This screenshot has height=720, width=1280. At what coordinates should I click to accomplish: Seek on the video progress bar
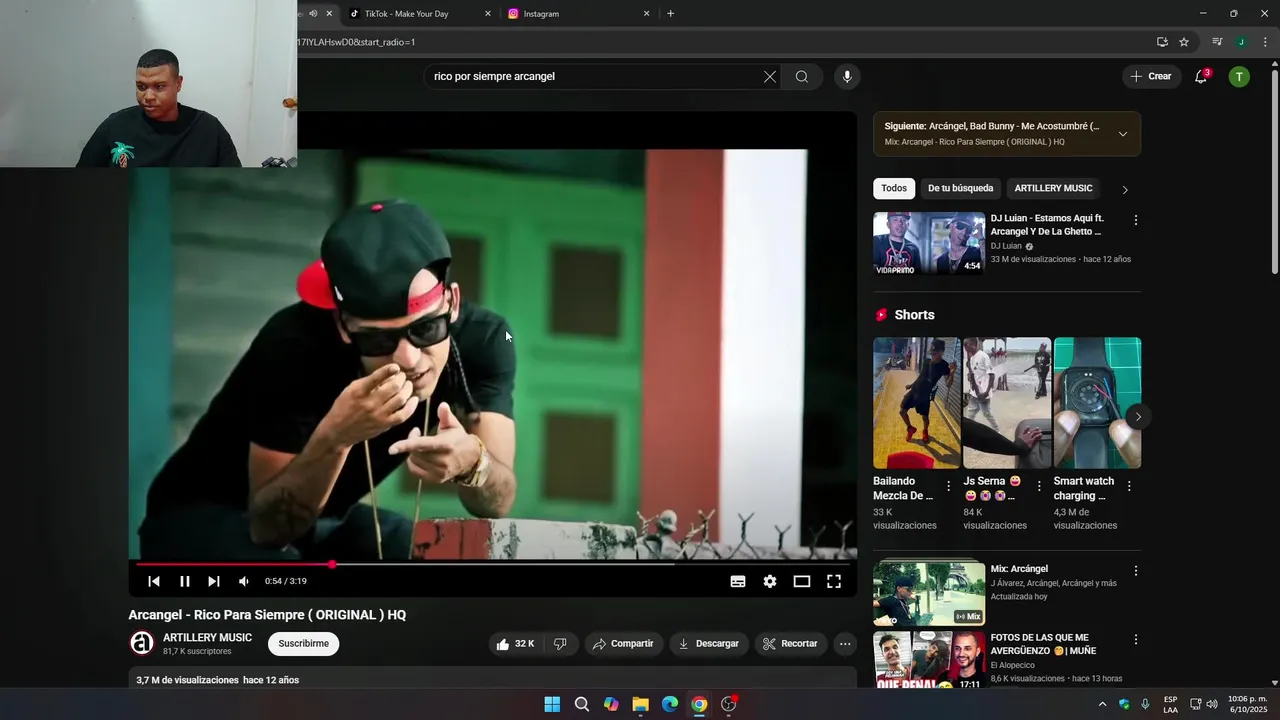coord(492,564)
